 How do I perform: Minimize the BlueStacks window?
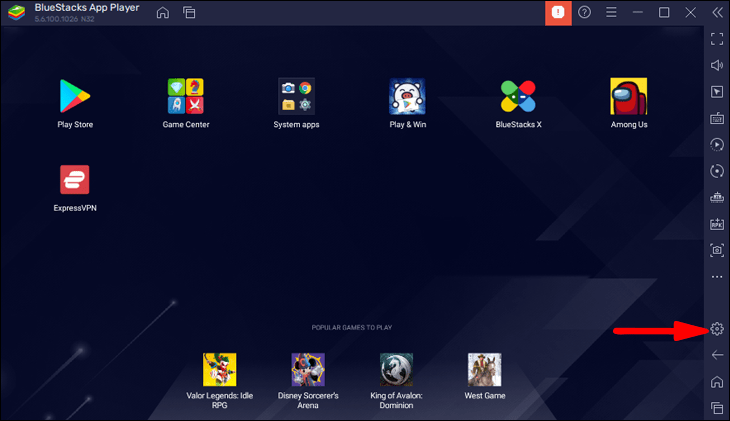(638, 12)
